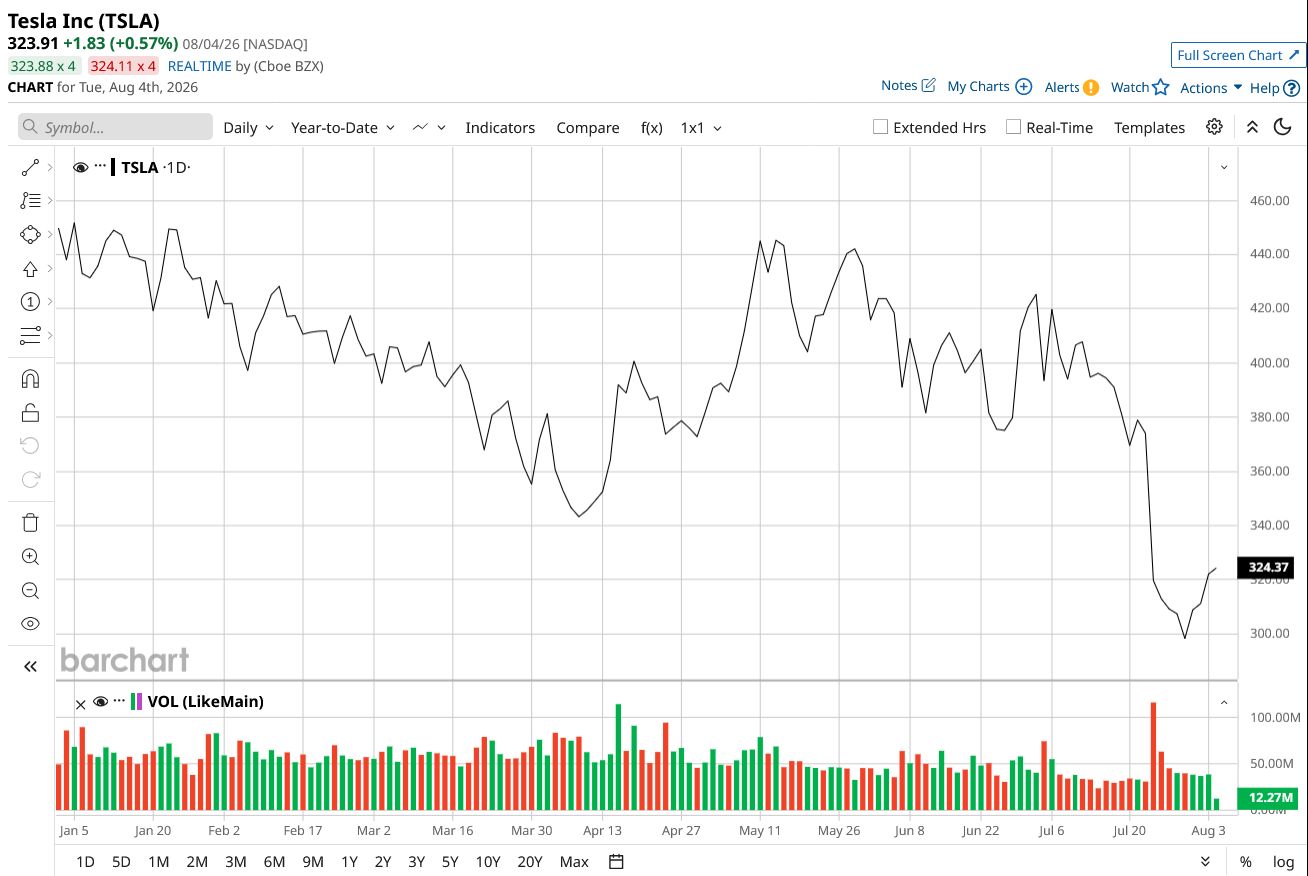1308x876 pixels.
Task: Switch to dark mode with moon icon
Action: tap(1283, 127)
